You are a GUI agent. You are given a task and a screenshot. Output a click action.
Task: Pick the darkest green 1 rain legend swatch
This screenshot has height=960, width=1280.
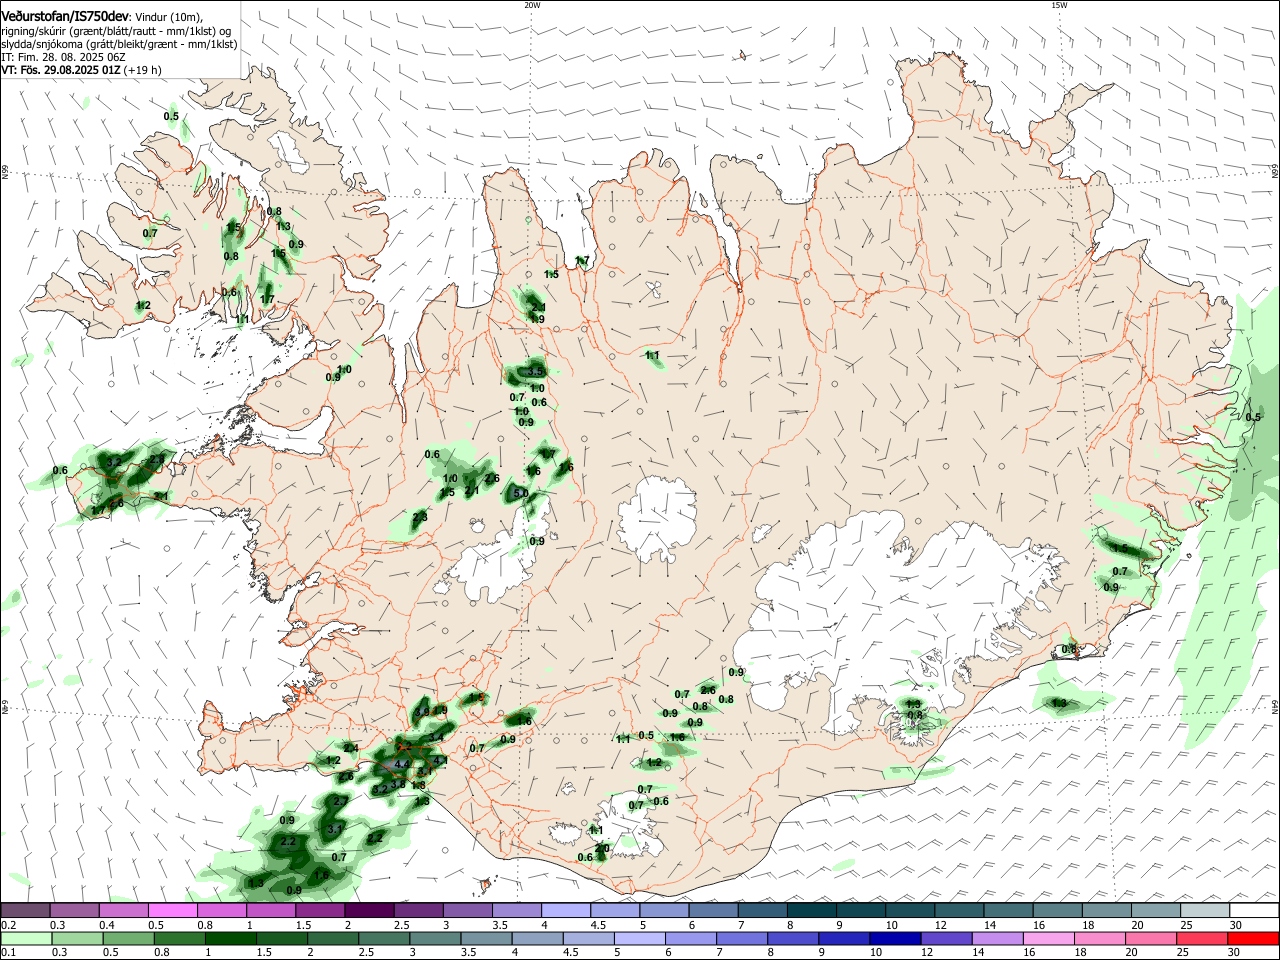(230, 939)
